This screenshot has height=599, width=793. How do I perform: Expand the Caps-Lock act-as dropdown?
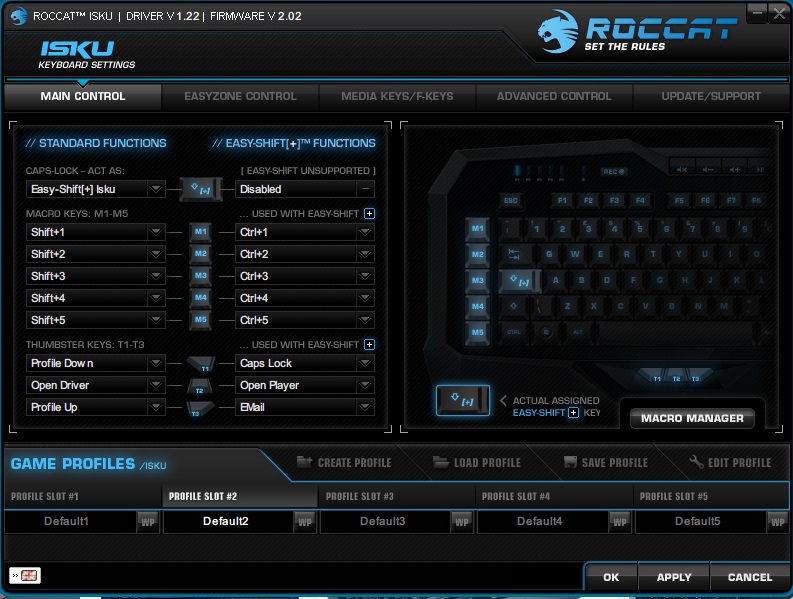click(156, 189)
